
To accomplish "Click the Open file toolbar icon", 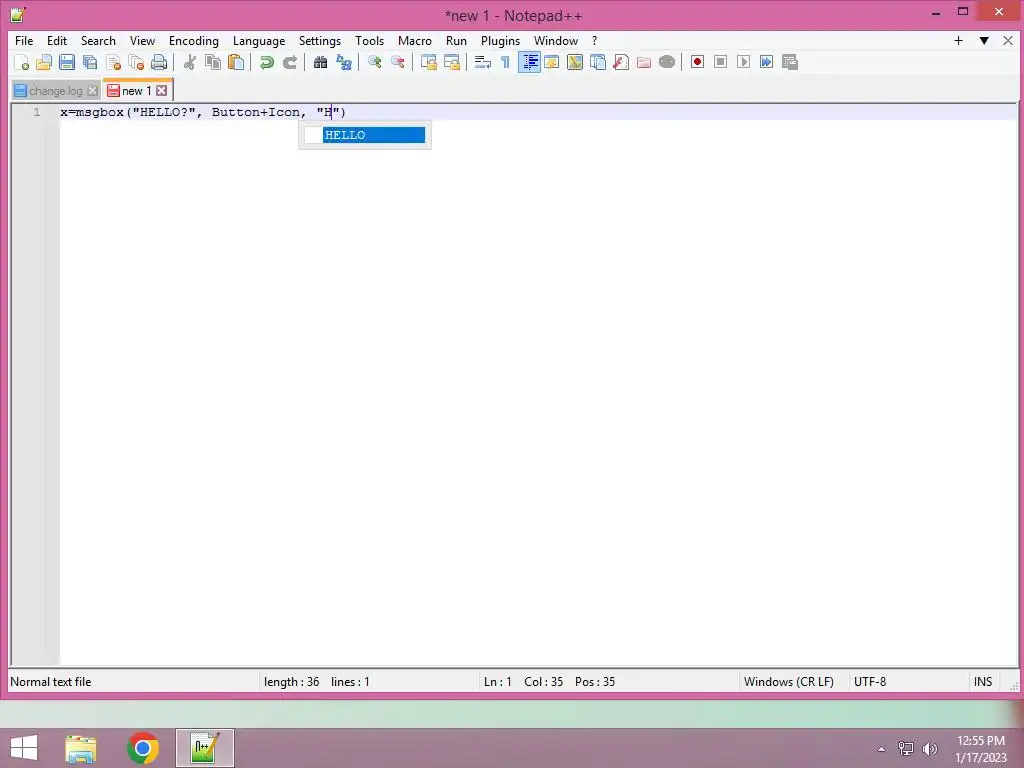I will coord(44,62).
